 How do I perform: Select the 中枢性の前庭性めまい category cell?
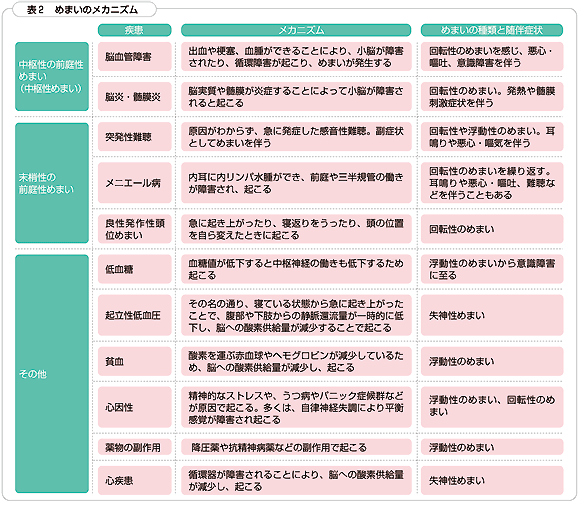tap(52, 76)
